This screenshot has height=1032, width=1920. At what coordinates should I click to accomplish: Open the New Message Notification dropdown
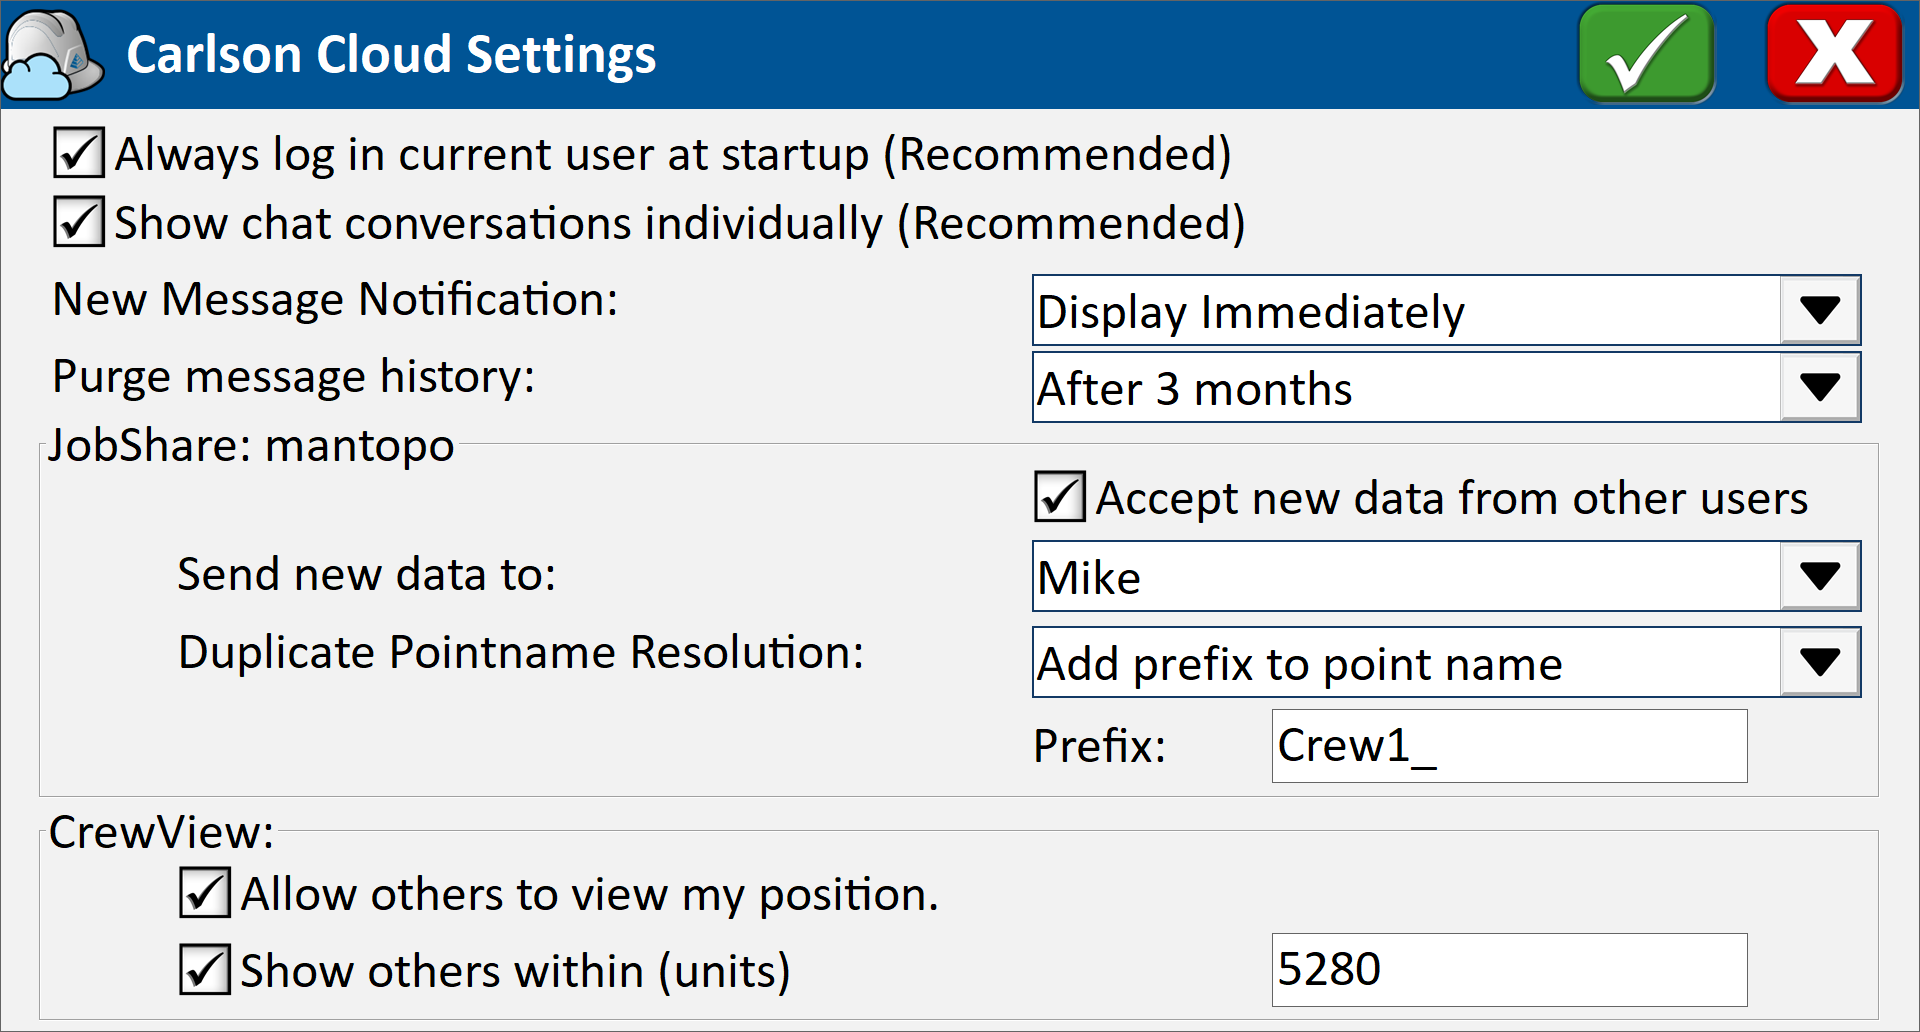click(x=1446, y=311)
